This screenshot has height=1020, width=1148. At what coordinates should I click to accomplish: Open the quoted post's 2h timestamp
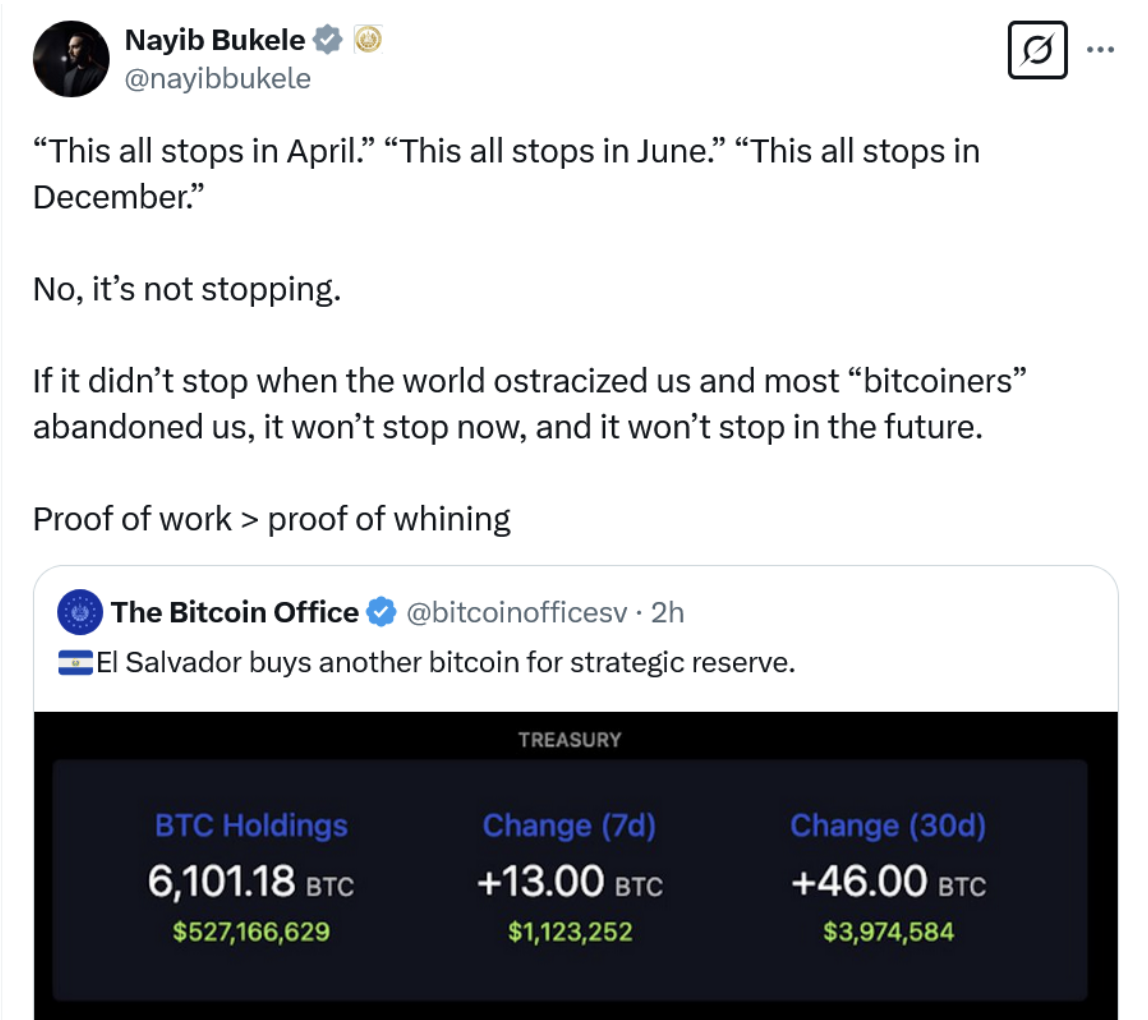[x=667, y=612]
